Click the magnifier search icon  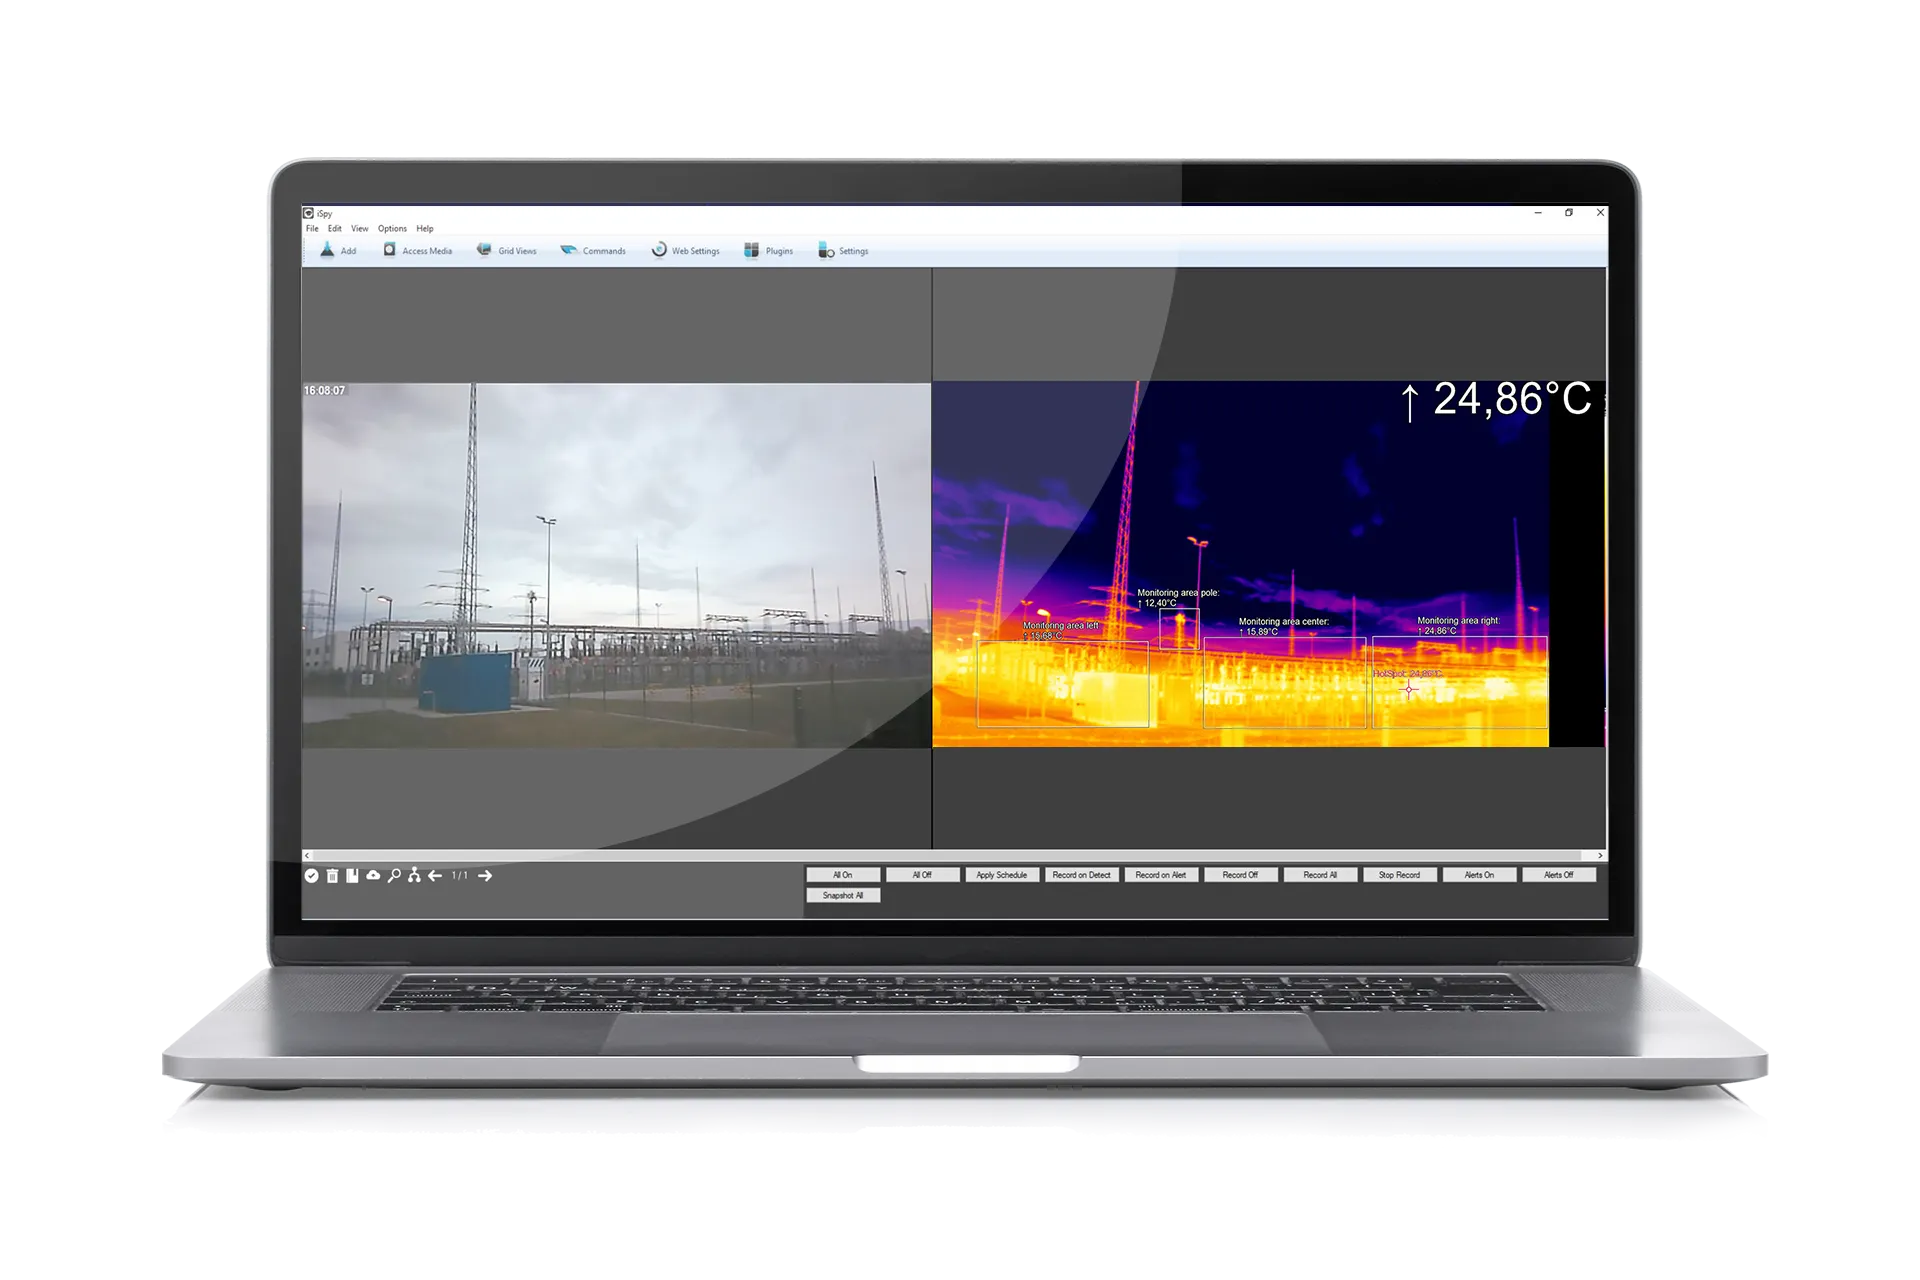(x=394, y=876)
